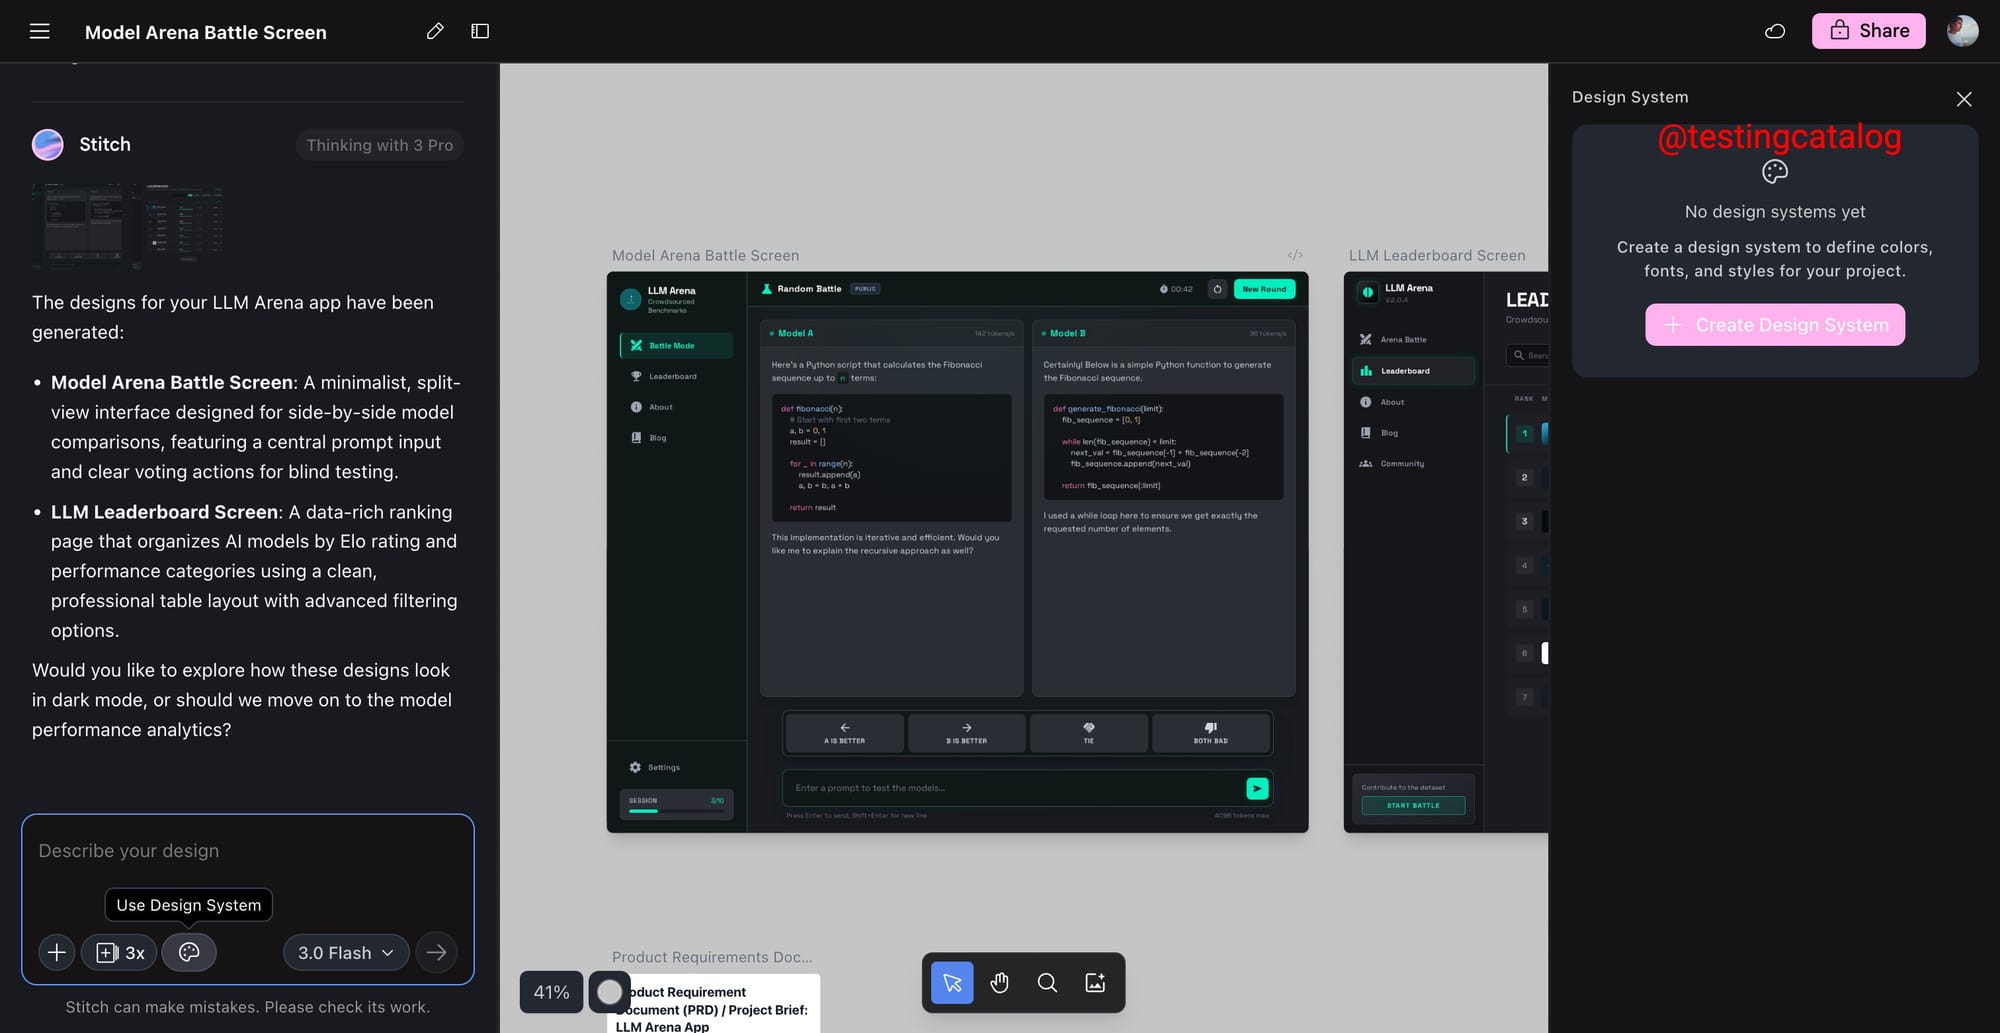Open code view icon above Battle Screen
Screen dimensions: 2000x1033
coord(1295,255)
